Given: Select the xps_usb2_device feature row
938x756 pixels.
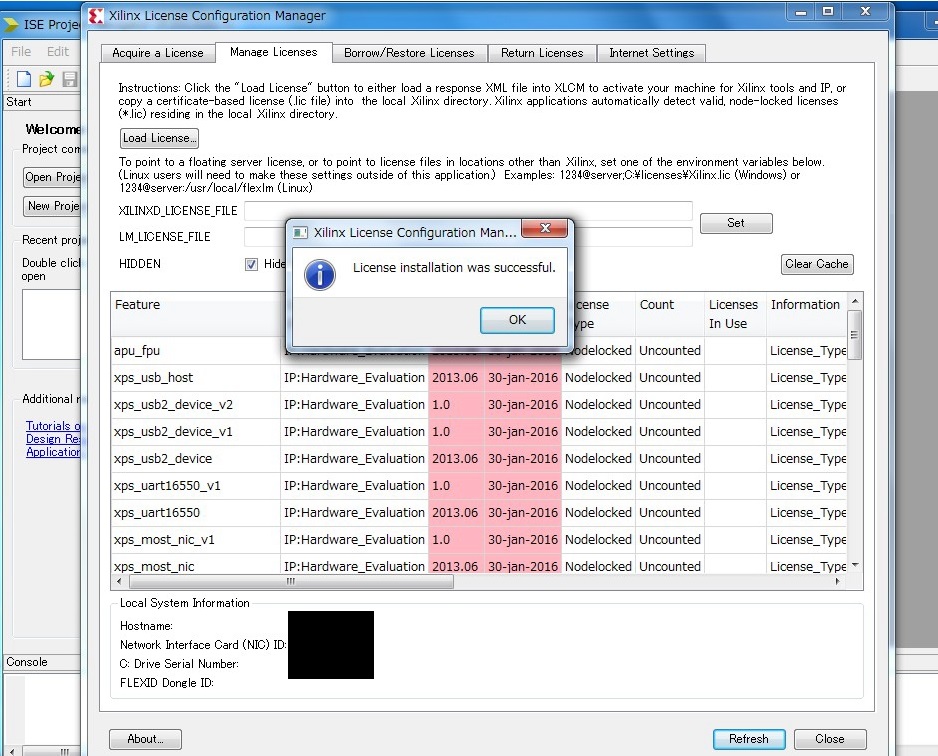Looking at the screenshot, I should click(480, 459).
